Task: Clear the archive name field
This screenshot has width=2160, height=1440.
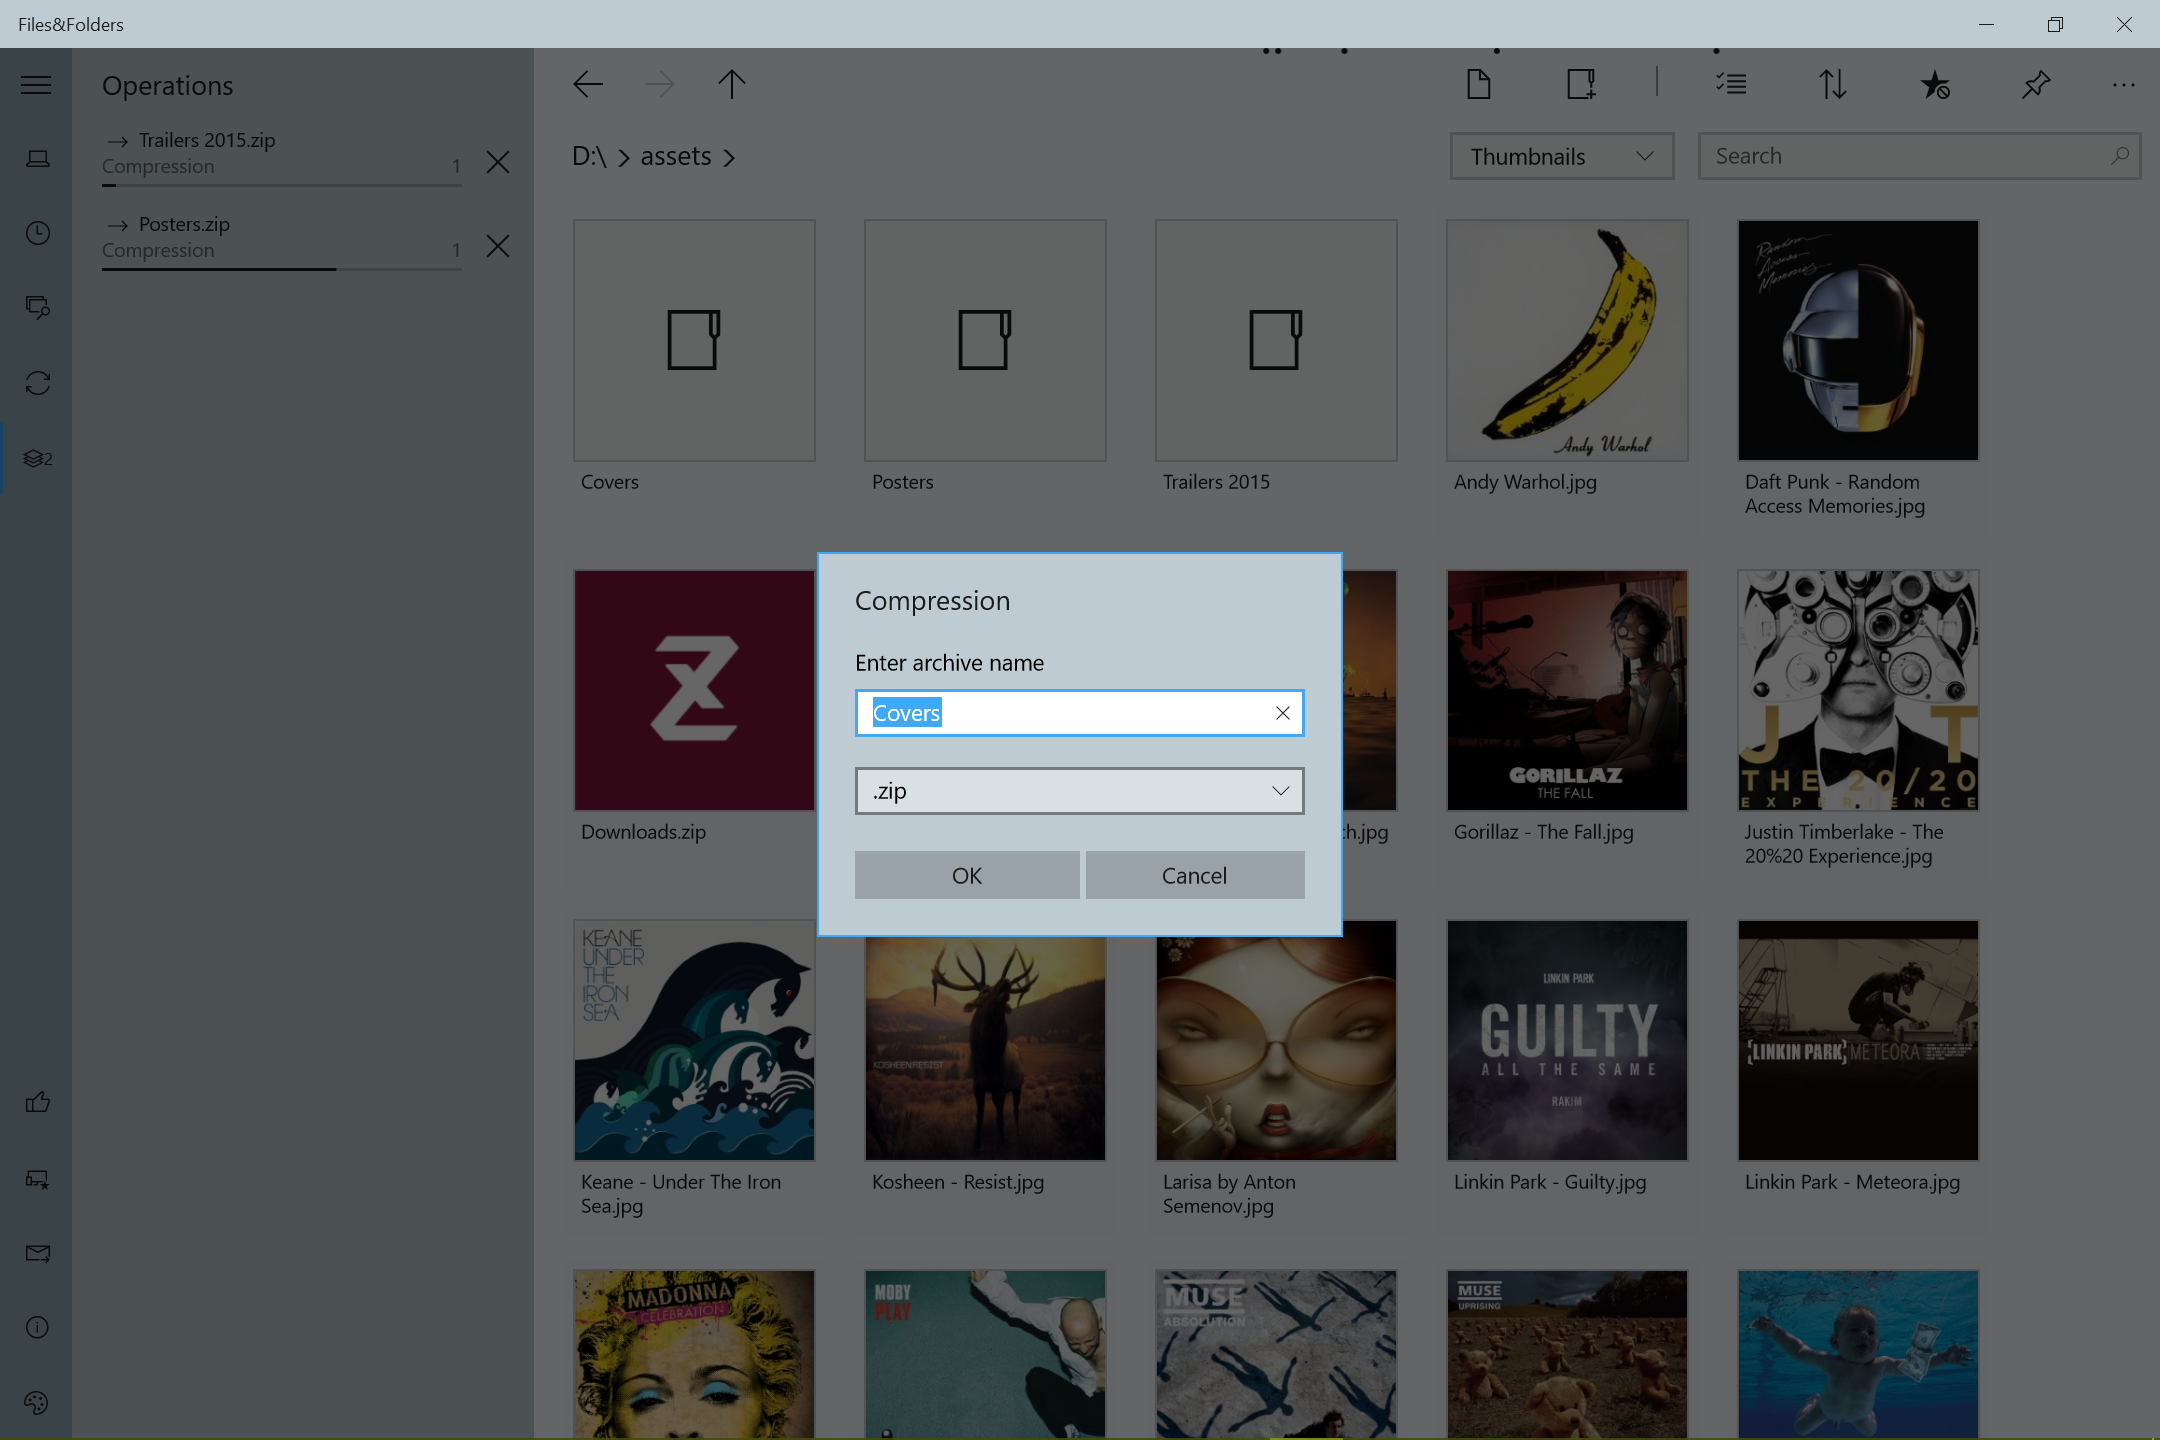Action: pos(1282,713)
